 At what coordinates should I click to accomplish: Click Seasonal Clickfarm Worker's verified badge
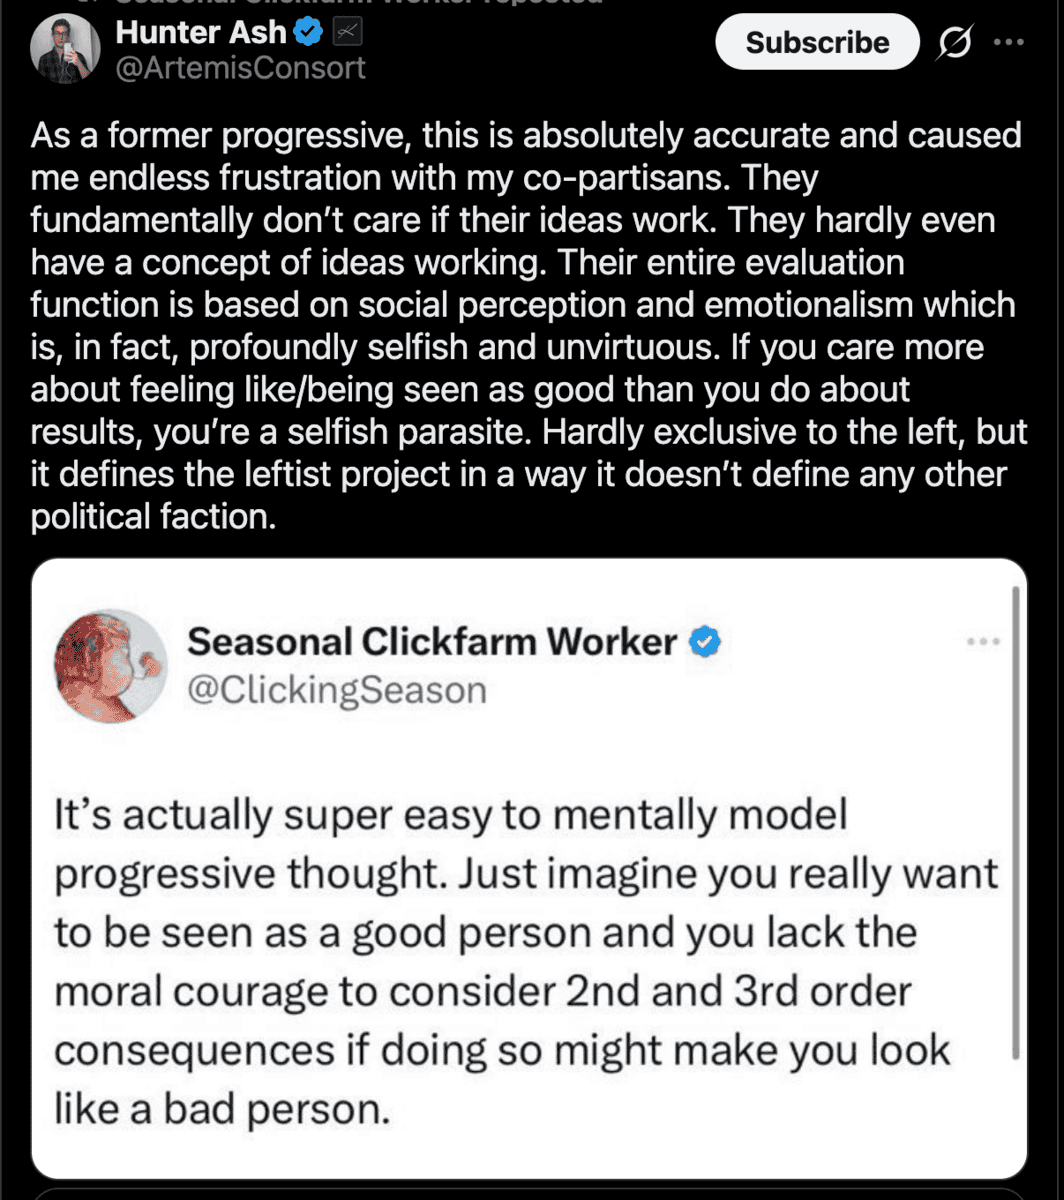tap(707, 643)
